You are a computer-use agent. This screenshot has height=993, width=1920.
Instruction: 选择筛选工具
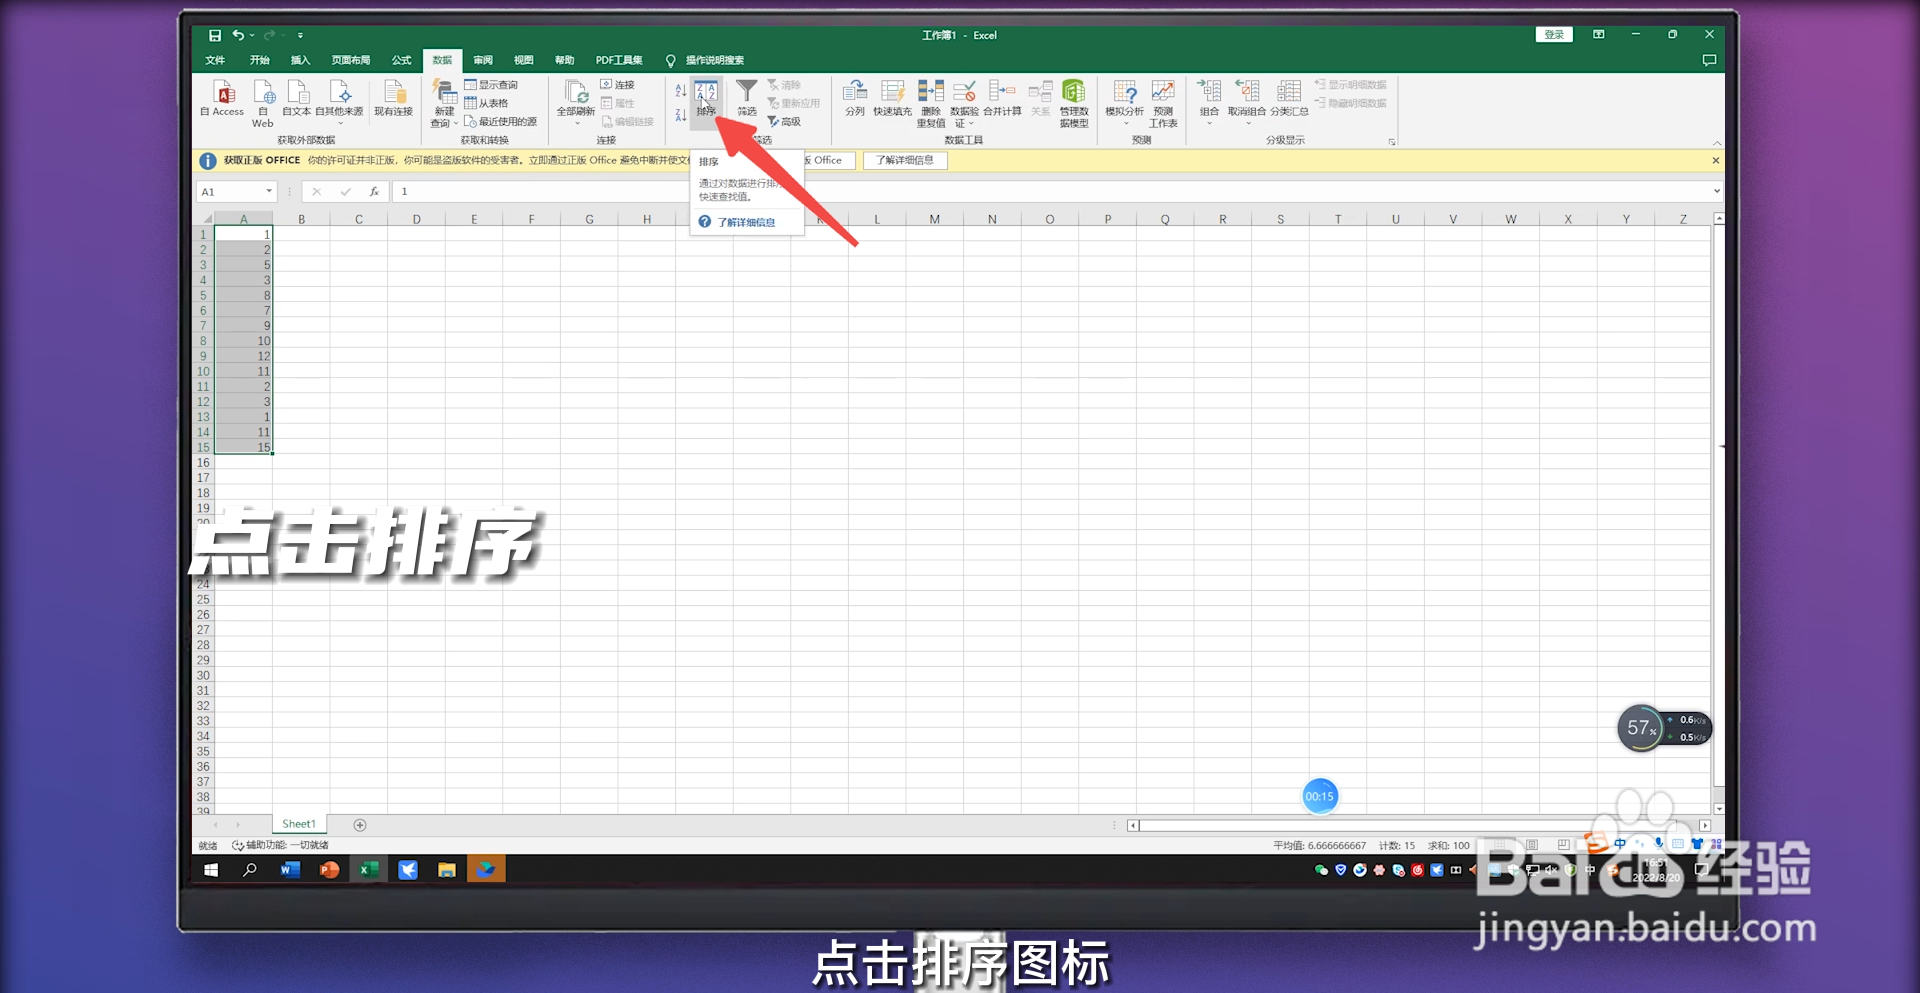point(747,100)
